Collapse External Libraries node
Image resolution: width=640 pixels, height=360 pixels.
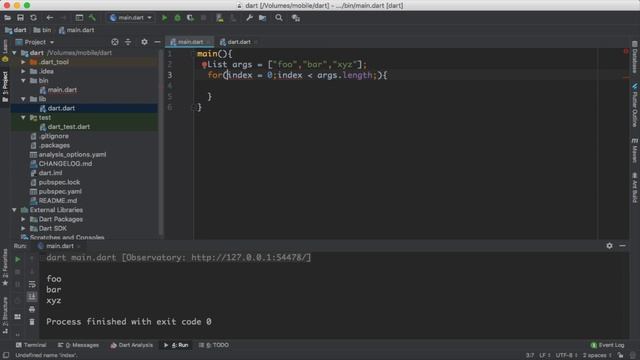[x=14, y=210]
